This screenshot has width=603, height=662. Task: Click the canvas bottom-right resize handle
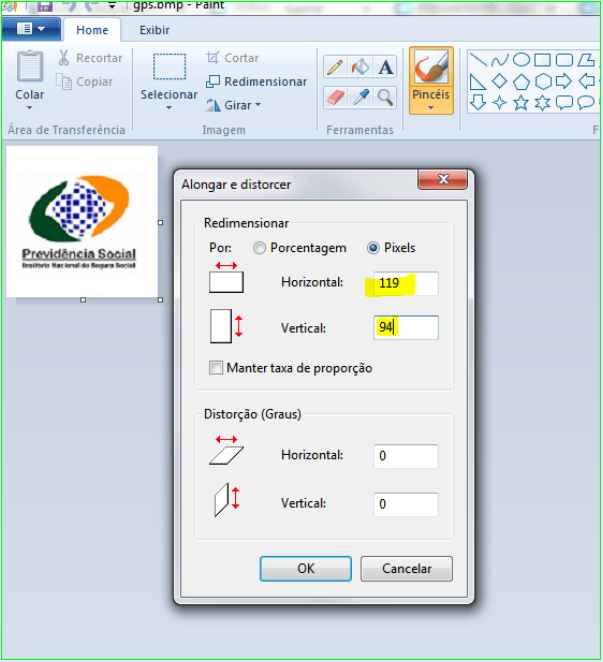point(160,300)
